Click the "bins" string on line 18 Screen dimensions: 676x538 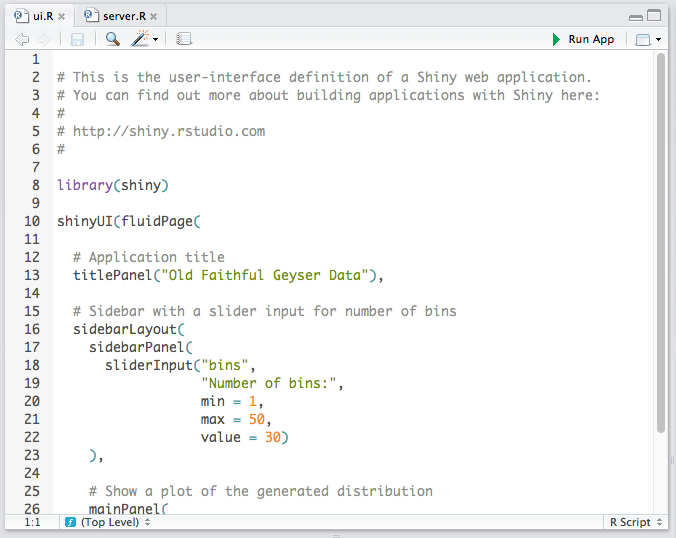tap(225, 366)
